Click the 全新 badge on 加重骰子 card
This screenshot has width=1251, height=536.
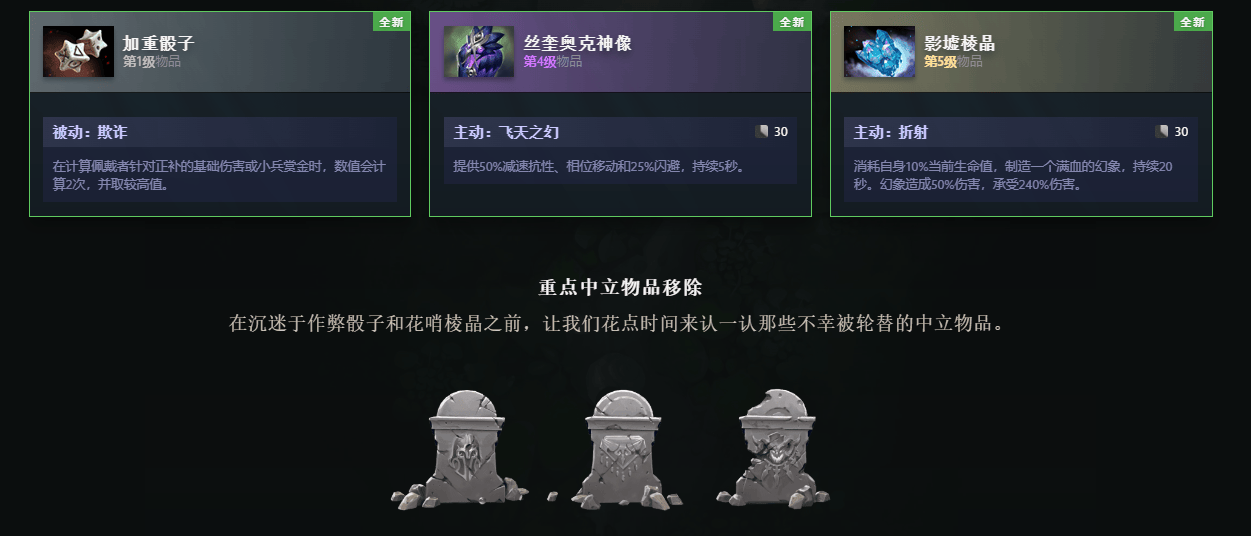392,22
